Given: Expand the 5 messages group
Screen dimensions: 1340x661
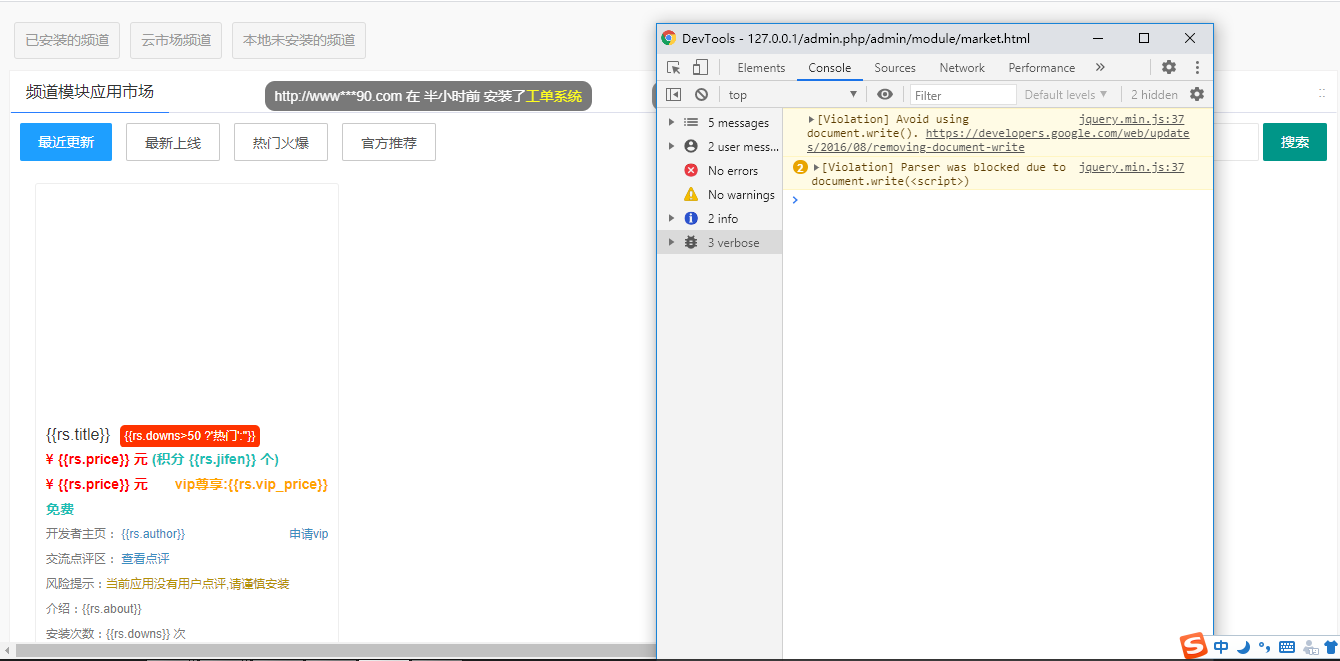Looking at the screenshot, I should pos(671,123).
